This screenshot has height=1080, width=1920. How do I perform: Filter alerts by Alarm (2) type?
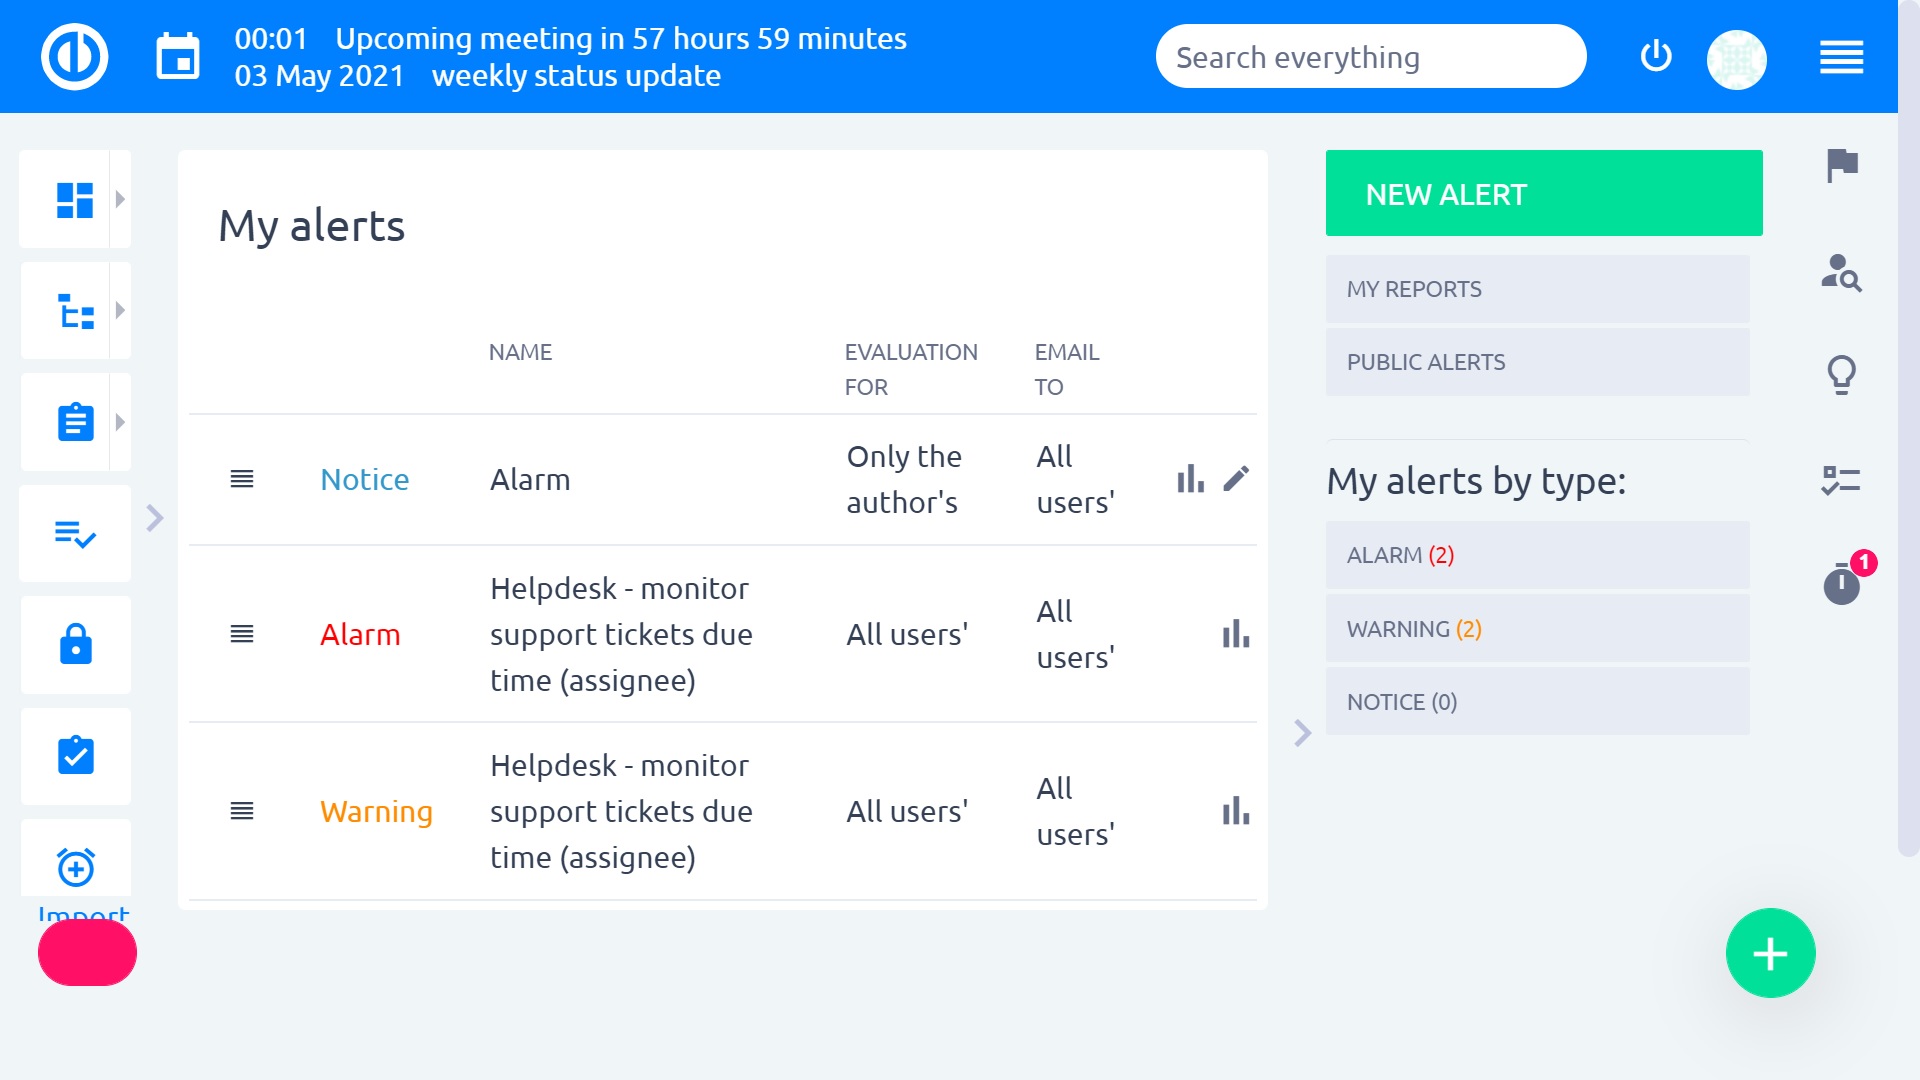coord(1537,555)
